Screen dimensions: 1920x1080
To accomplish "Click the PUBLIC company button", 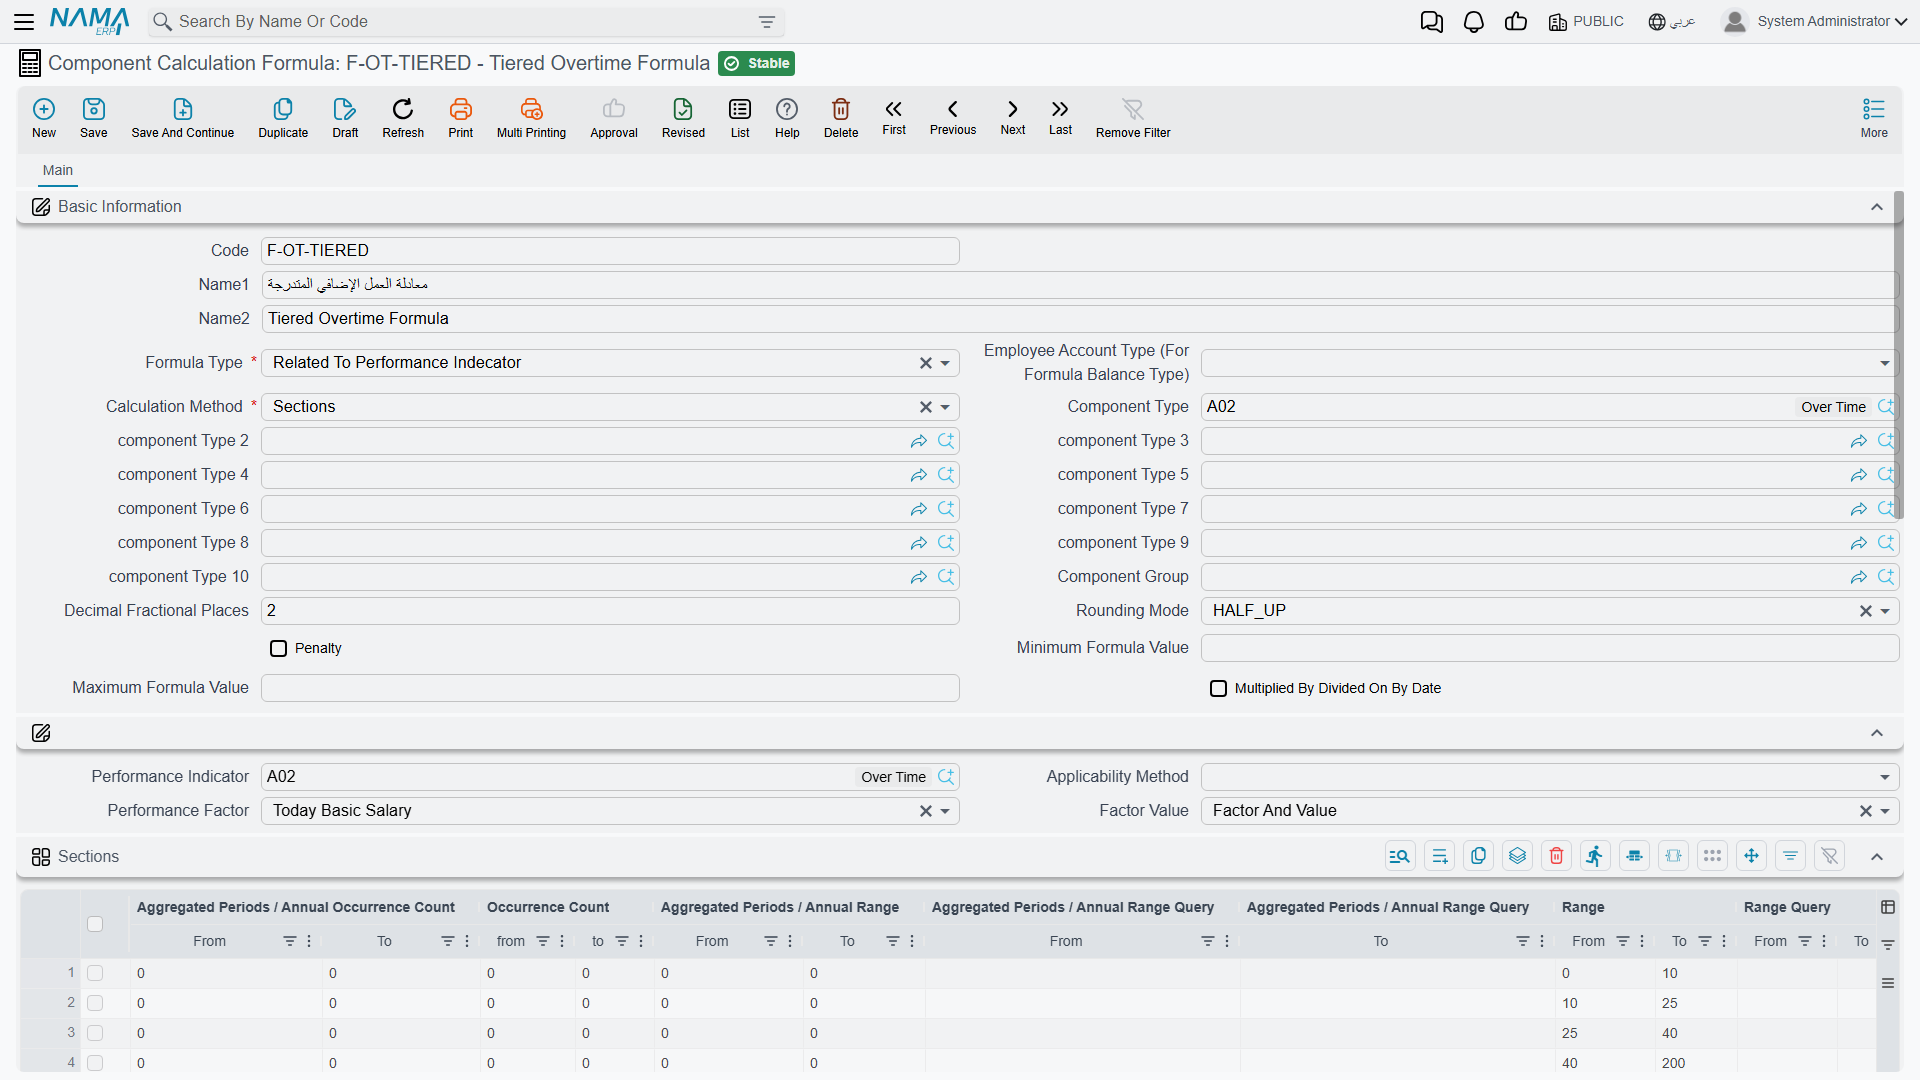I will click(x=1586, y=22).
